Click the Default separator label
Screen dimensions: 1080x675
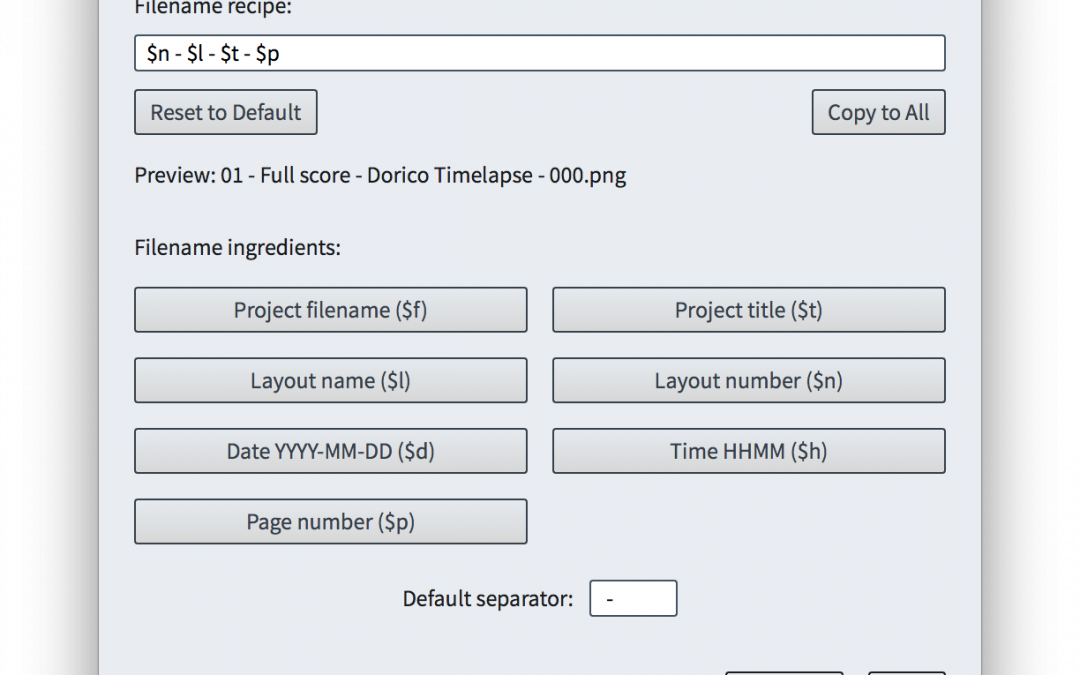click(488, 599)
